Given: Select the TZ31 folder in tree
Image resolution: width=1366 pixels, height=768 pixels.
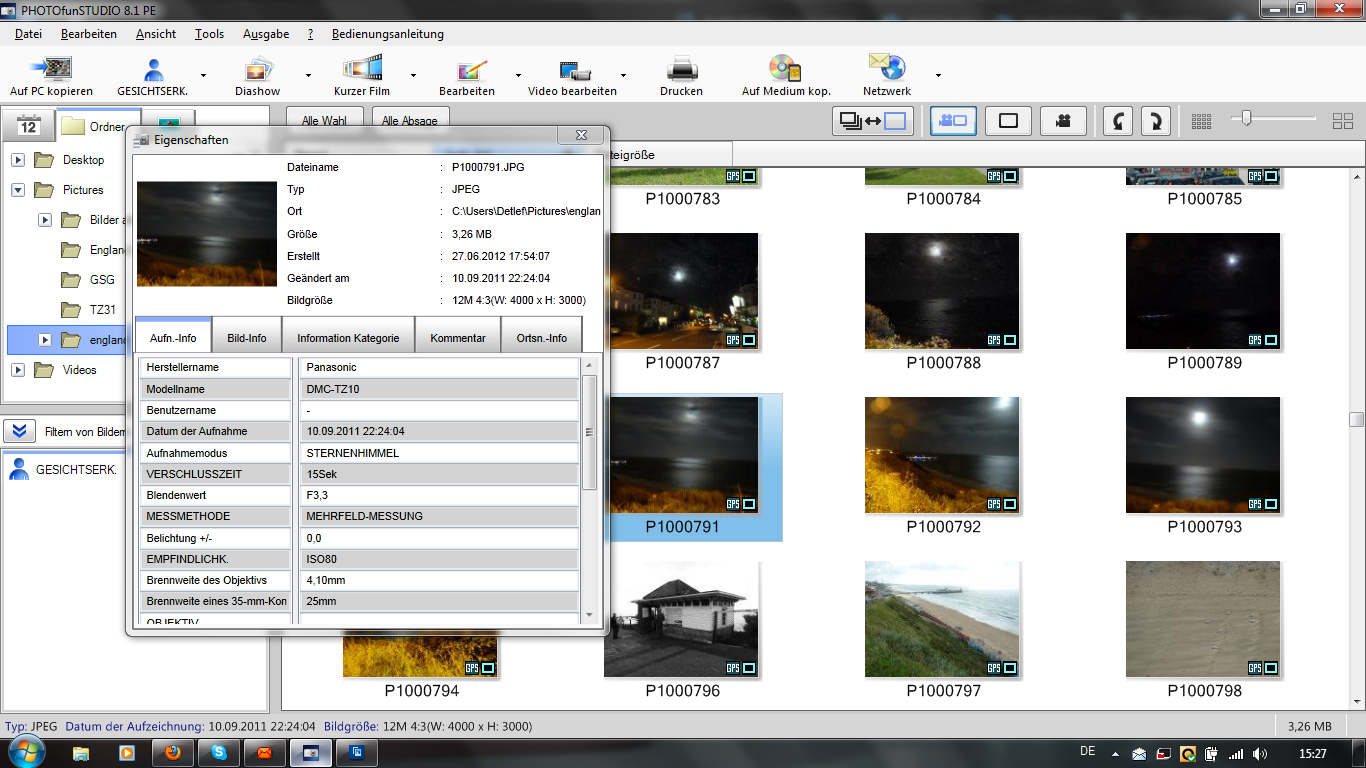Looking at the screenshot, I should pyautogui.click(x=103, y=310).
